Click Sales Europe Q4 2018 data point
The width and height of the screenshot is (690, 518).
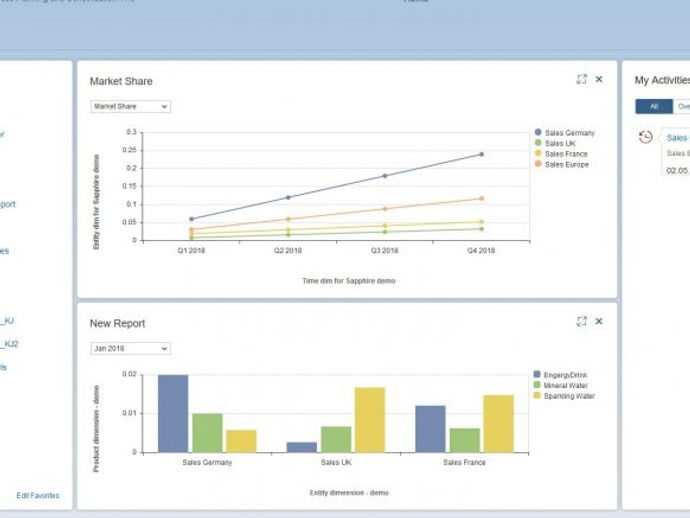tap(481, 198)
